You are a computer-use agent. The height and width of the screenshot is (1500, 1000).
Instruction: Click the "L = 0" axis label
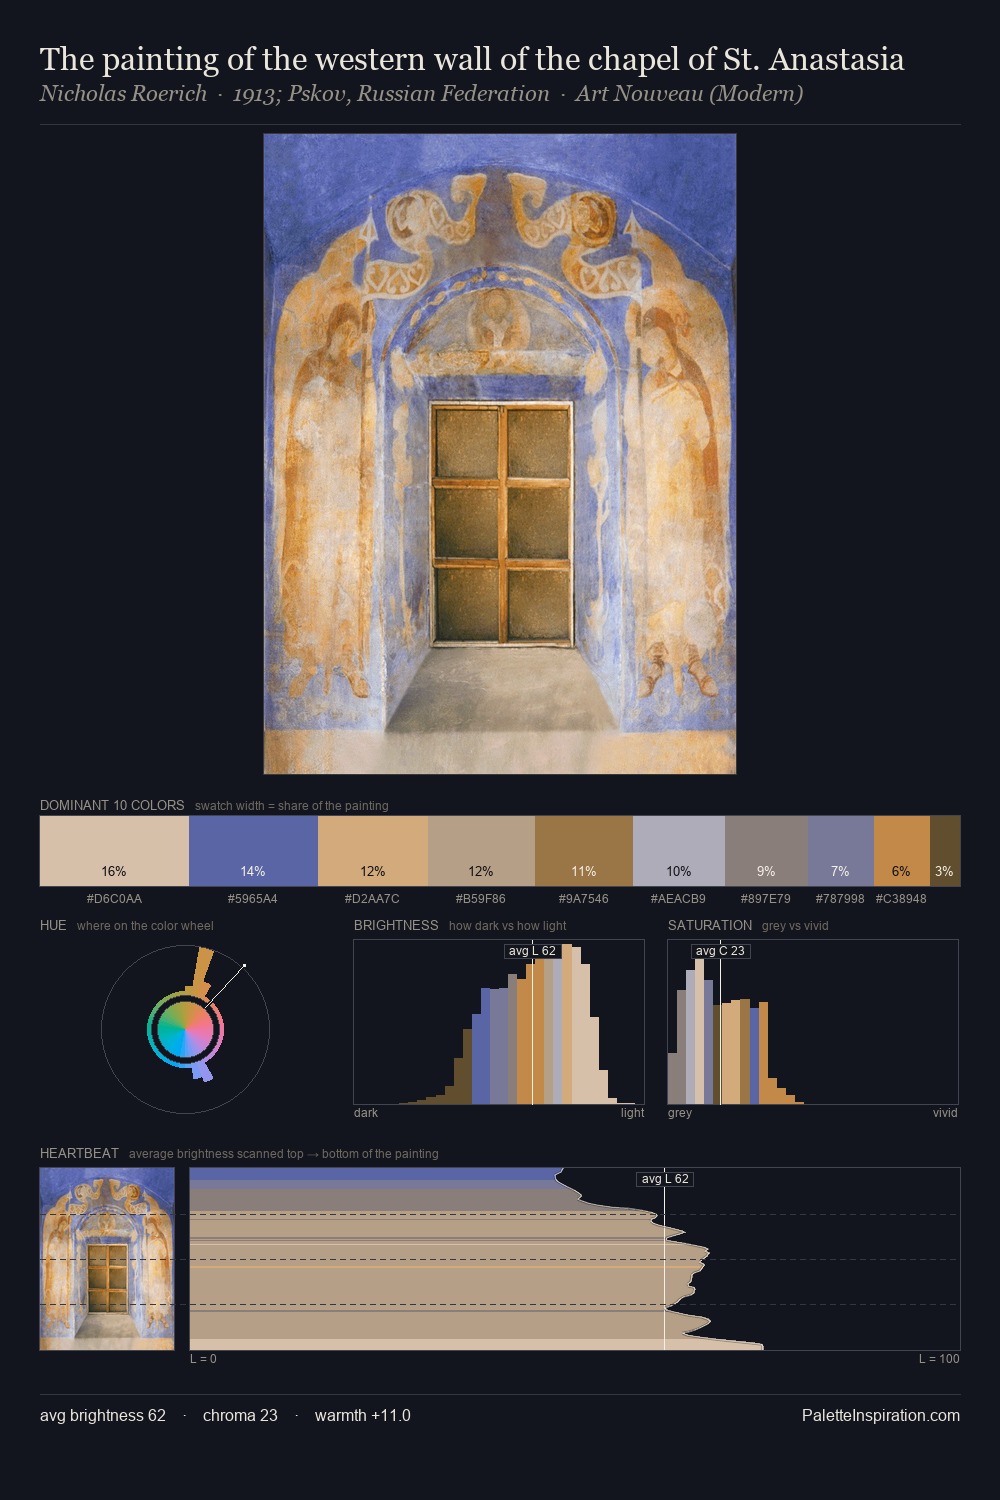[x=203, y=1359]
